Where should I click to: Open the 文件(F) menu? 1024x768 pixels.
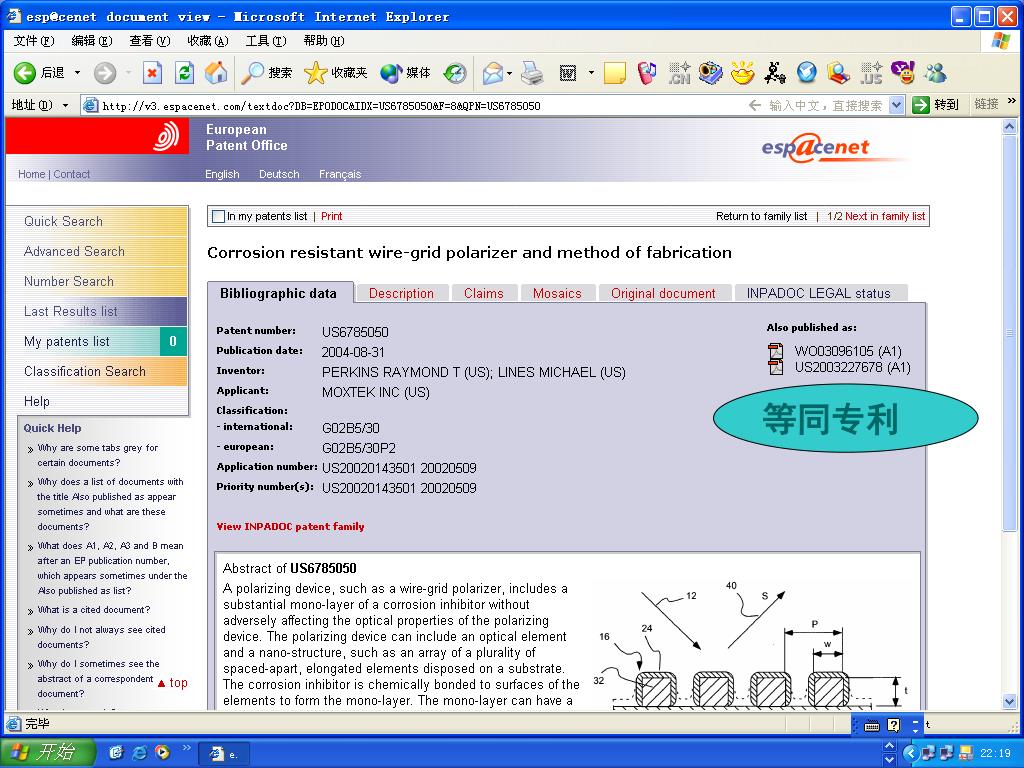33,41
